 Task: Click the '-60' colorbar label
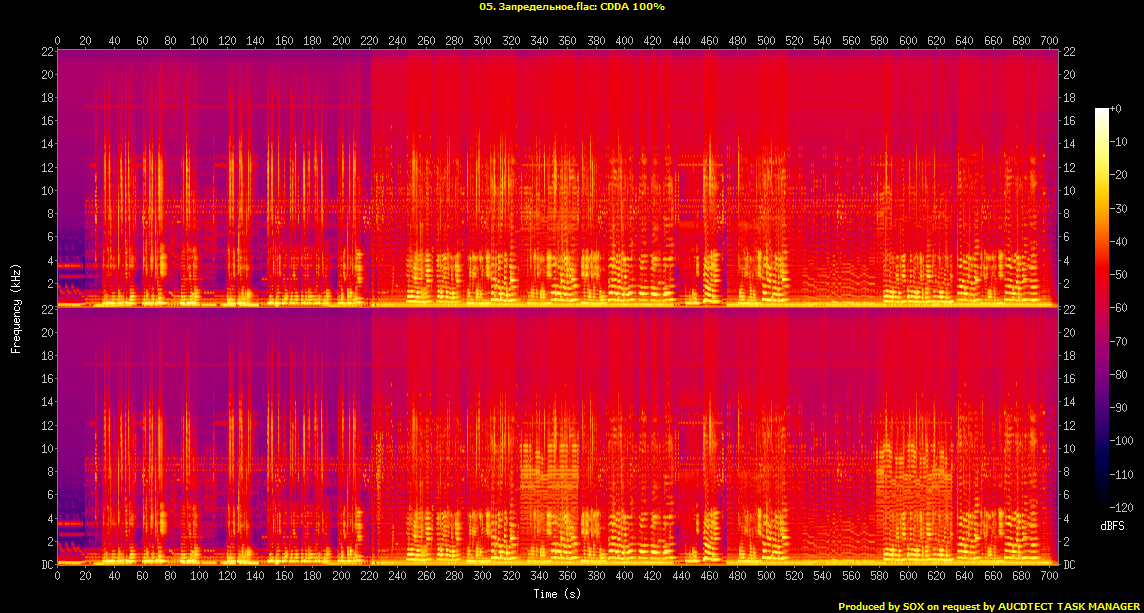click(1117, 307)
